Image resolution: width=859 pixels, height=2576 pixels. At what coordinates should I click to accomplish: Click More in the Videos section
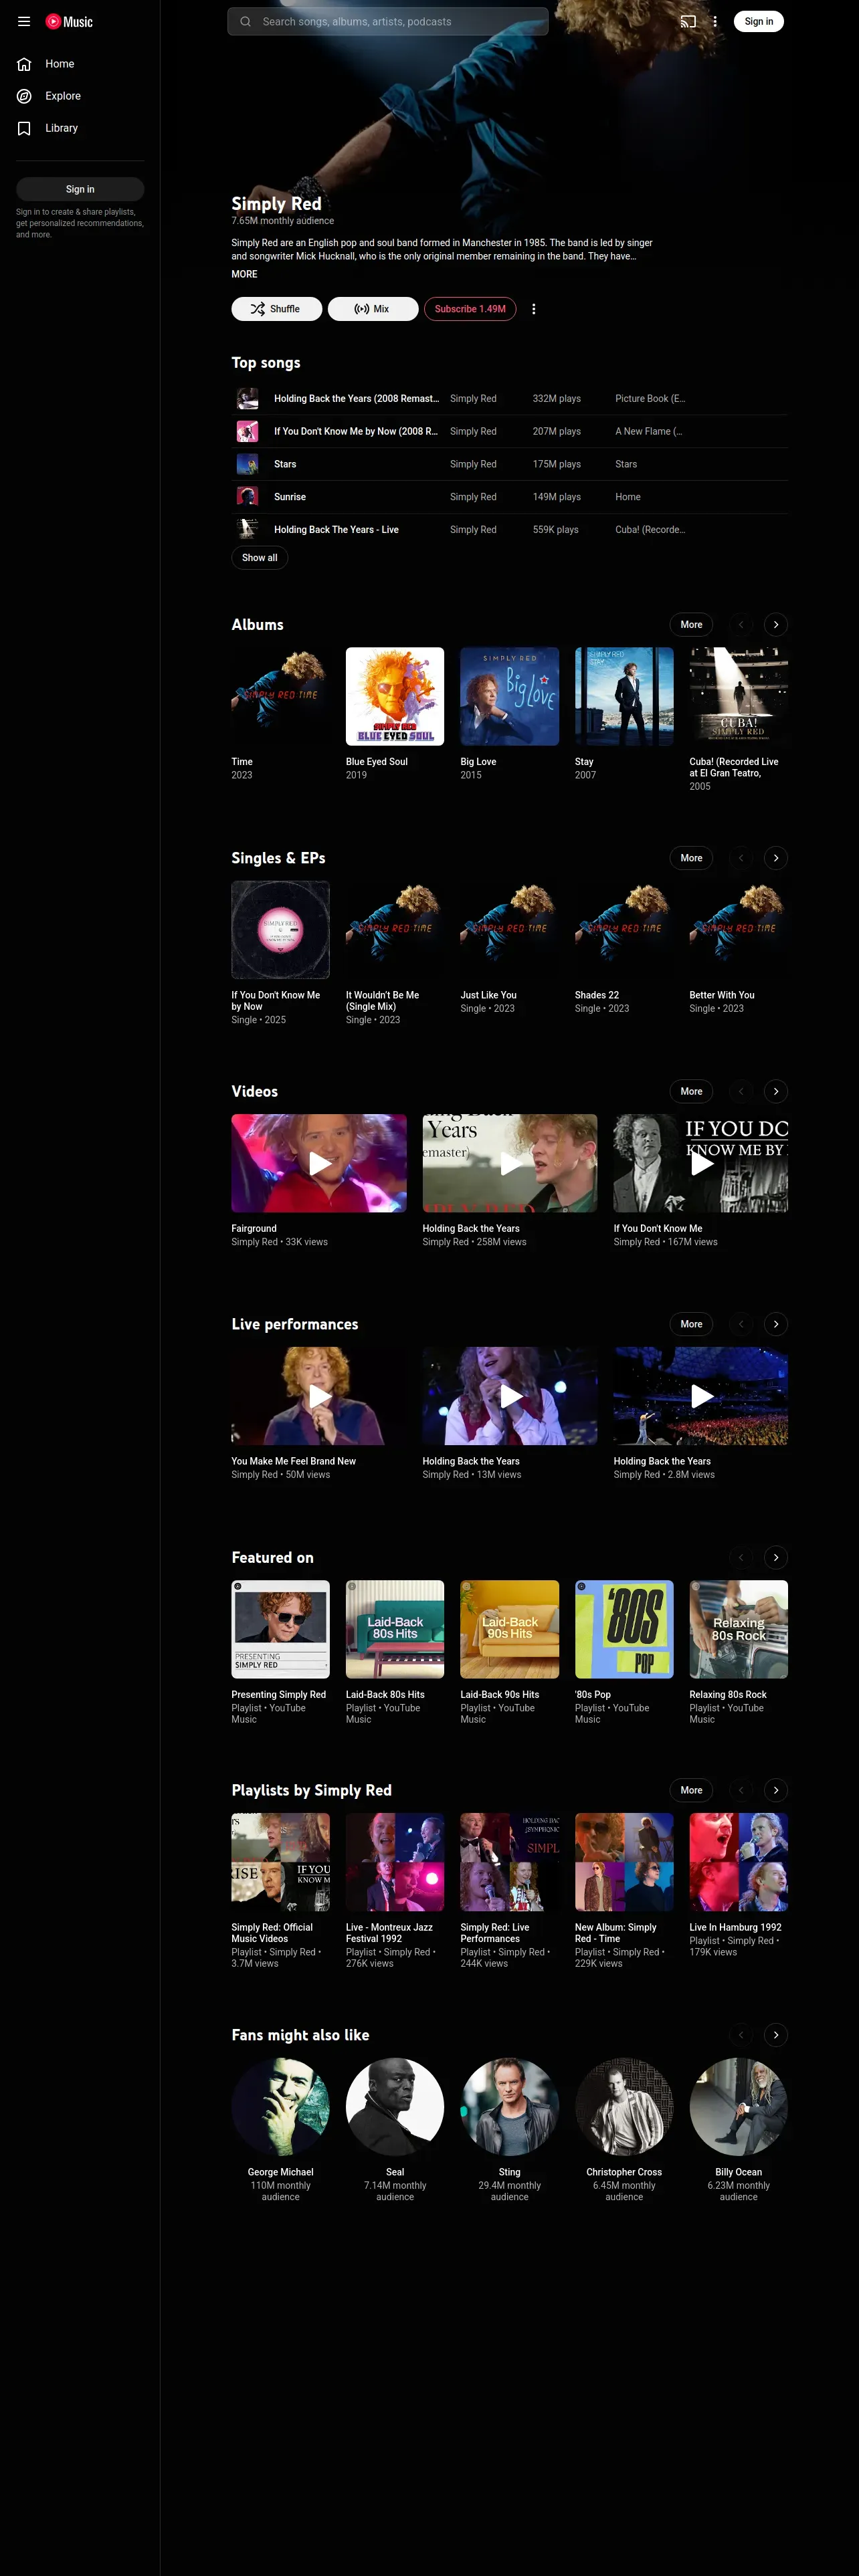pyautogui.click(x=691, y=1091)
